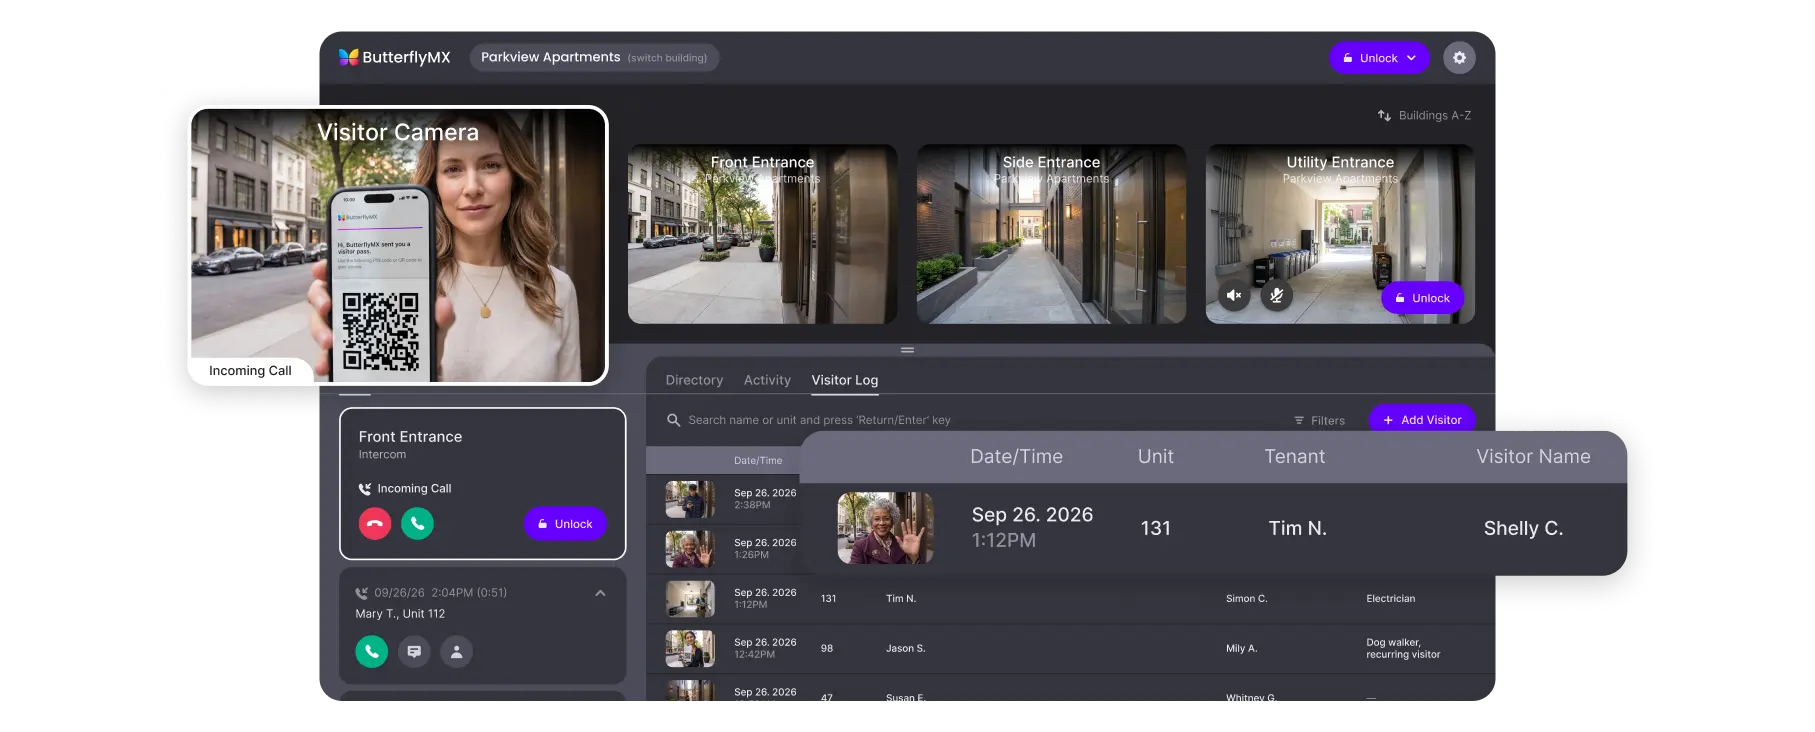Open the Side Entrance camera feed

click(1051, 234)
